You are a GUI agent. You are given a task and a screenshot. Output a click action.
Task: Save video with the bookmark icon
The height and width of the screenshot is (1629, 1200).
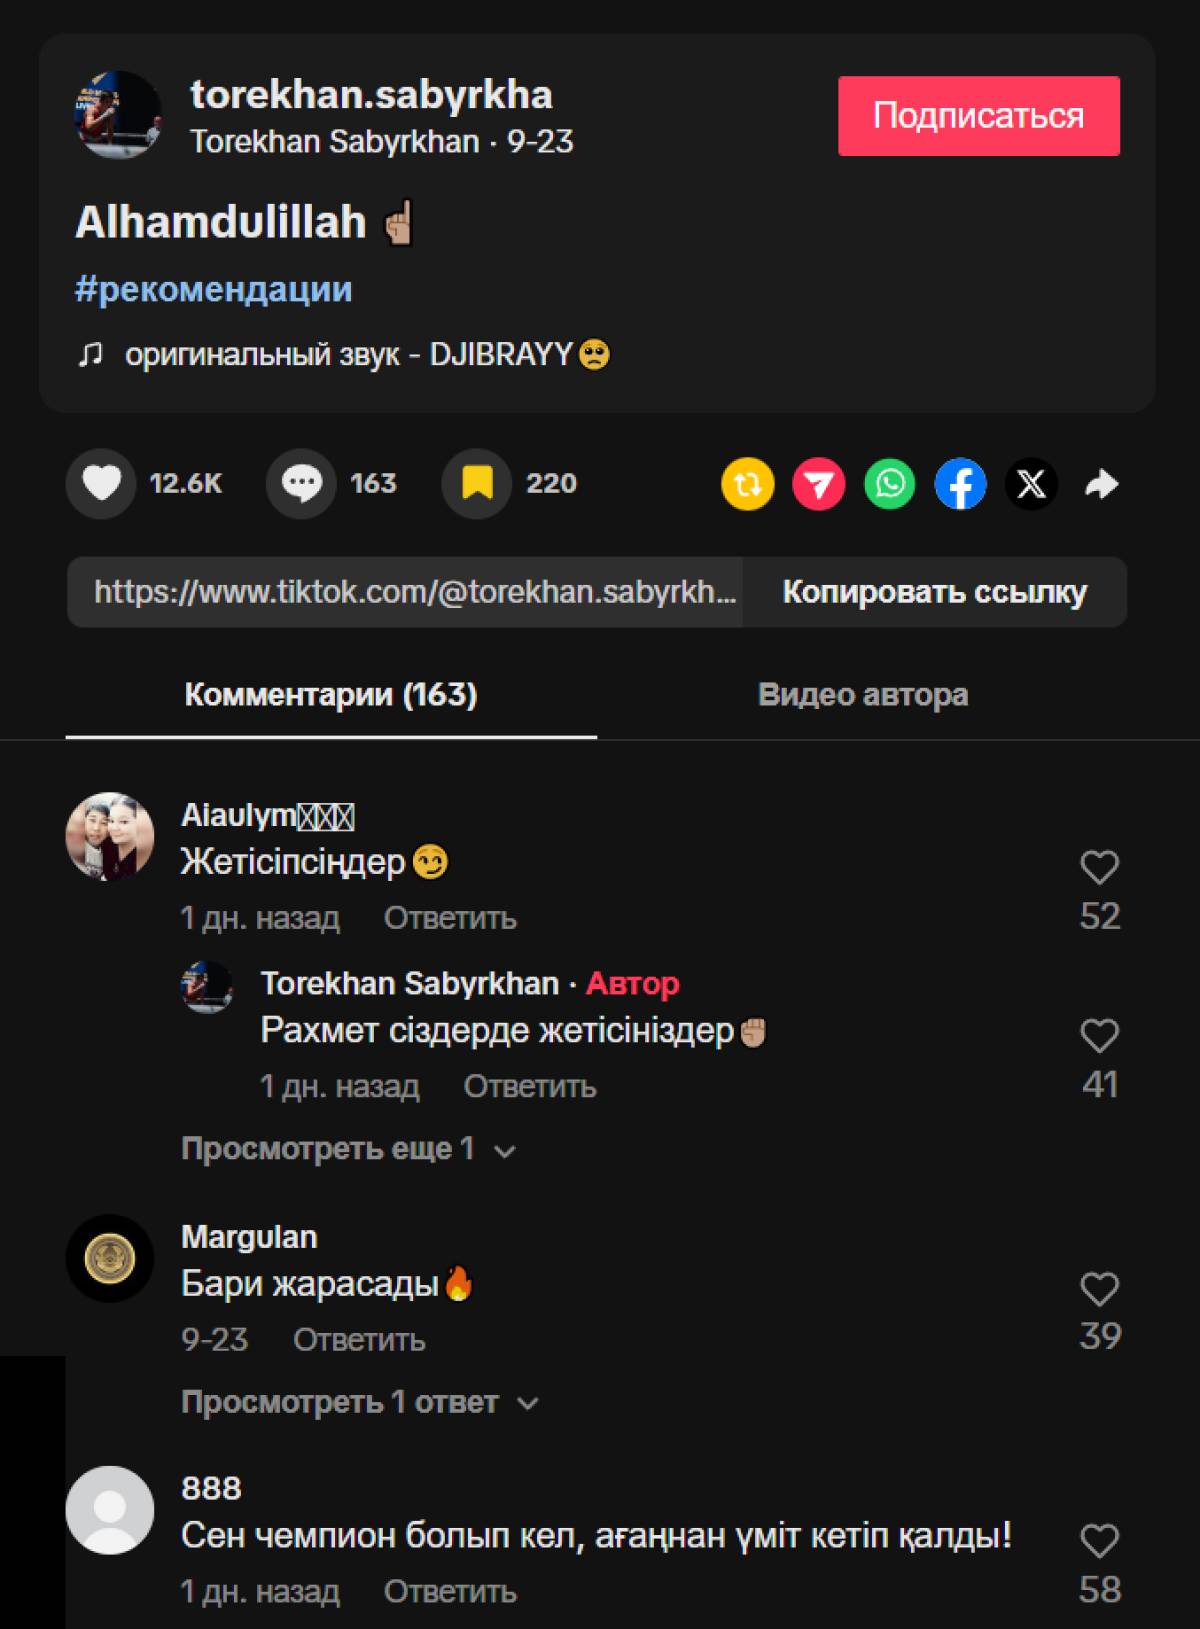pyautogui.click(x=477, y=484)
